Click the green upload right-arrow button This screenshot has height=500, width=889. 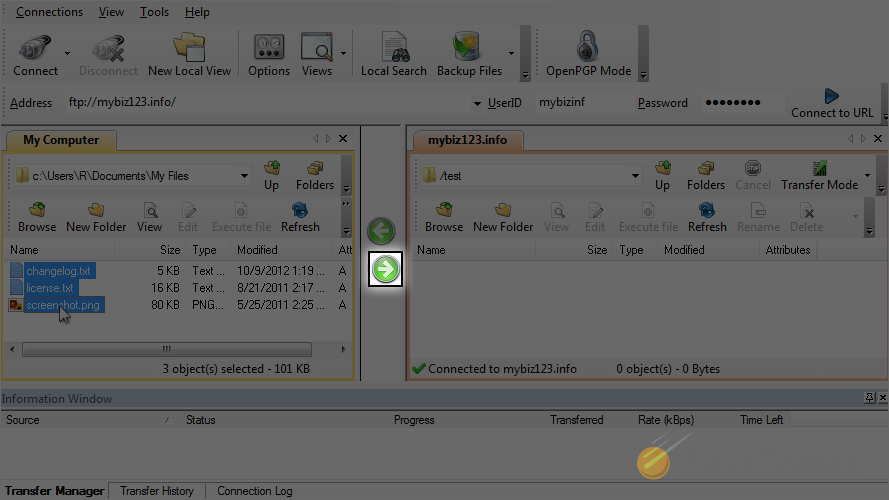click(x=385, y=269)
